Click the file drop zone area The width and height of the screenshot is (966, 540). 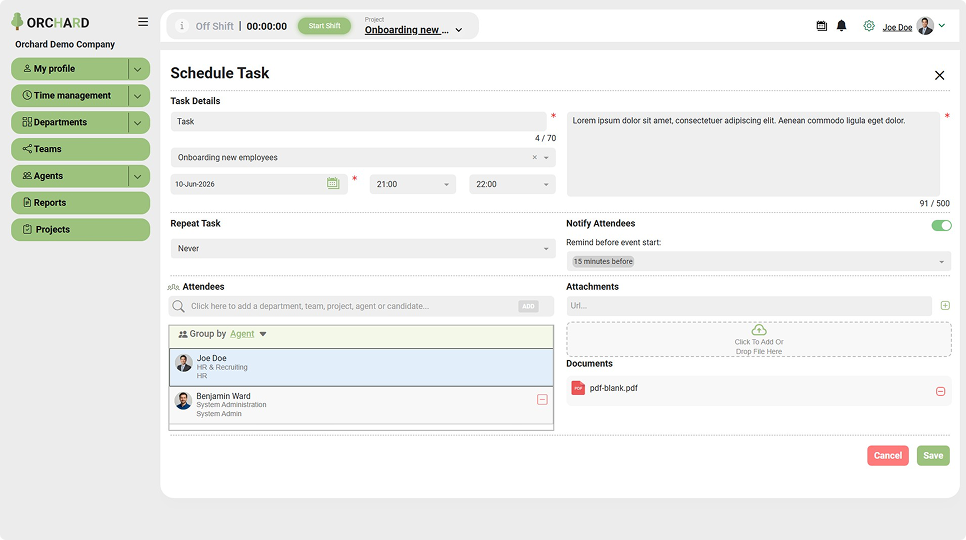click(x=758, y=339)
